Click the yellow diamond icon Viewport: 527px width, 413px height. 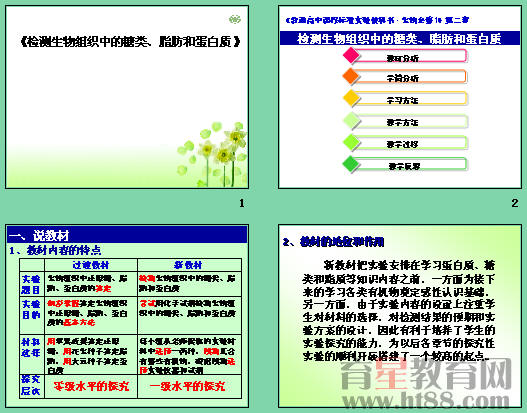(x=351, y=98)
